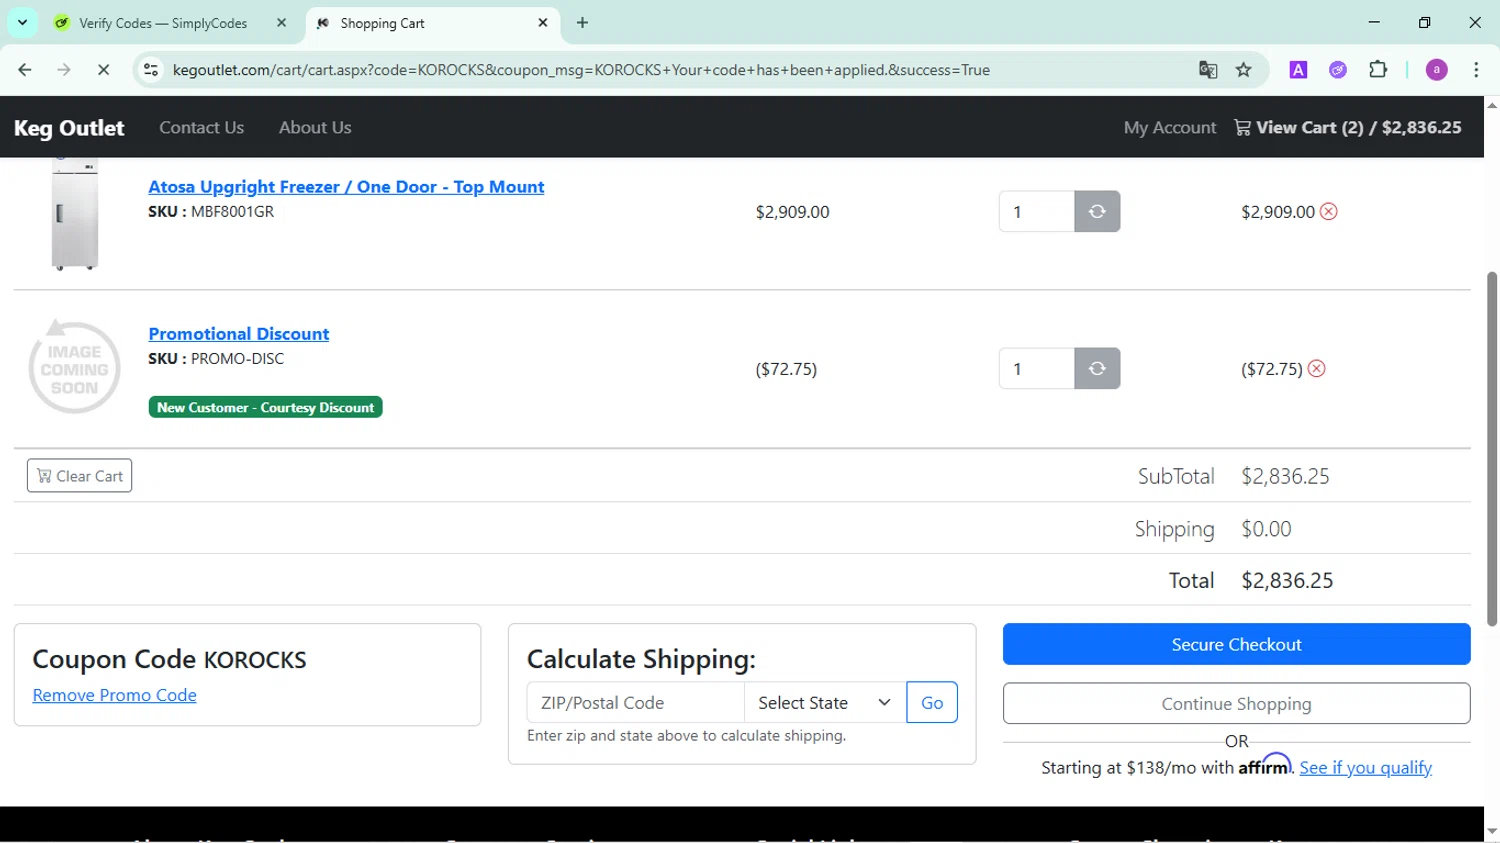Click the scrollbar up arrow
The height and width of the screenshot is (843, 1500).
(1492, 104)
